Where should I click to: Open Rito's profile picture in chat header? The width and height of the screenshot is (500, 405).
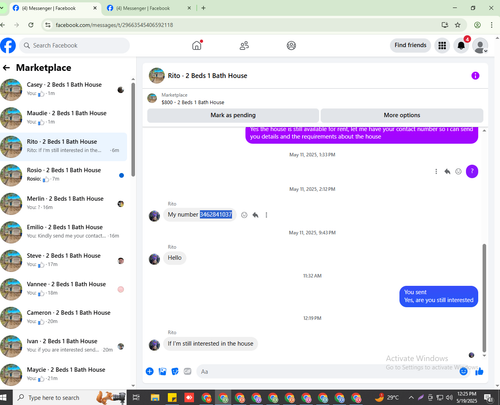click(157, 76)
